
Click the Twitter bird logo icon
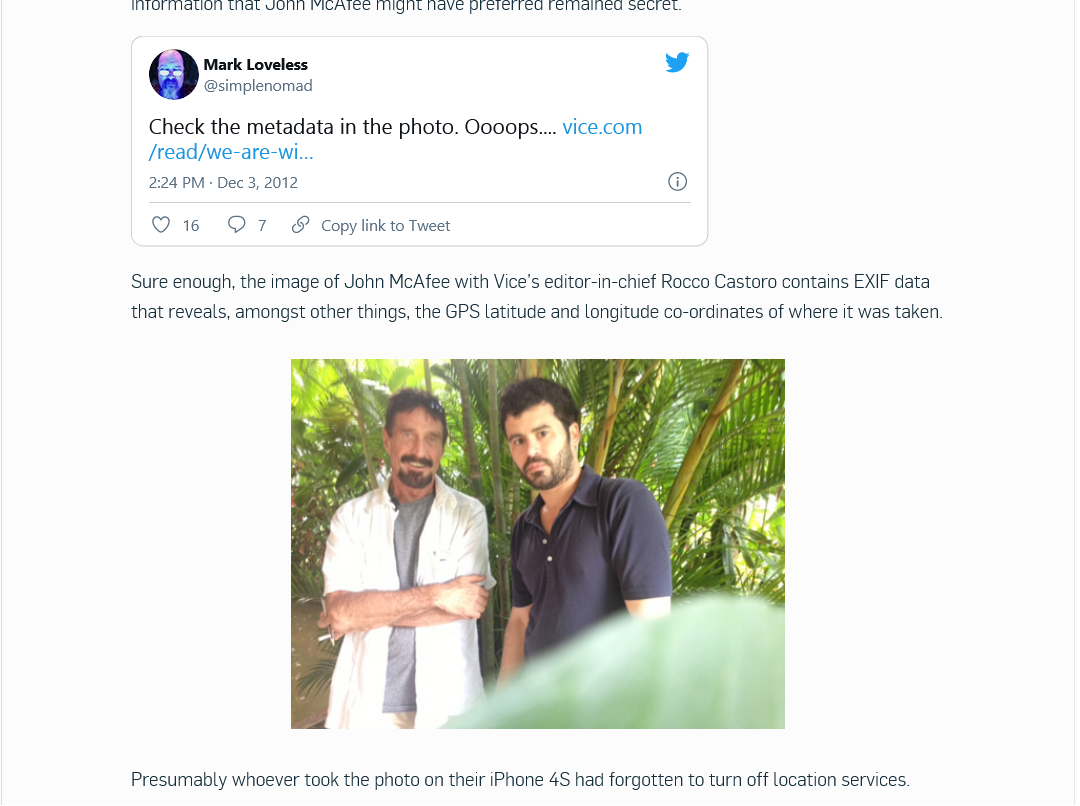coord(677,62)
